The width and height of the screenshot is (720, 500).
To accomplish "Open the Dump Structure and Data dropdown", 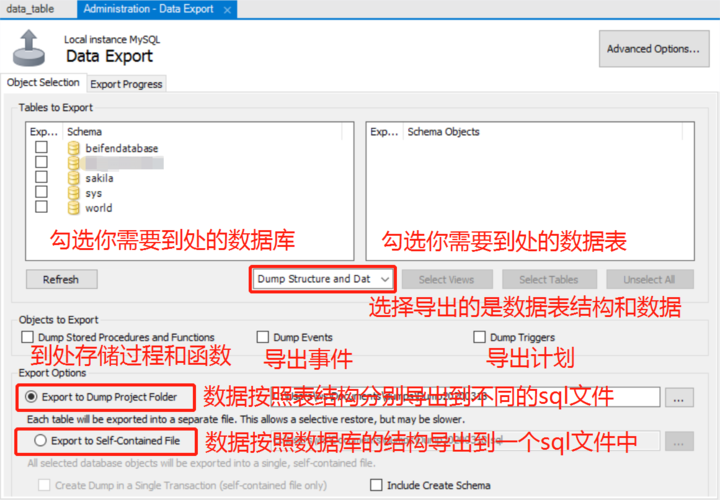I will (323, 279).
